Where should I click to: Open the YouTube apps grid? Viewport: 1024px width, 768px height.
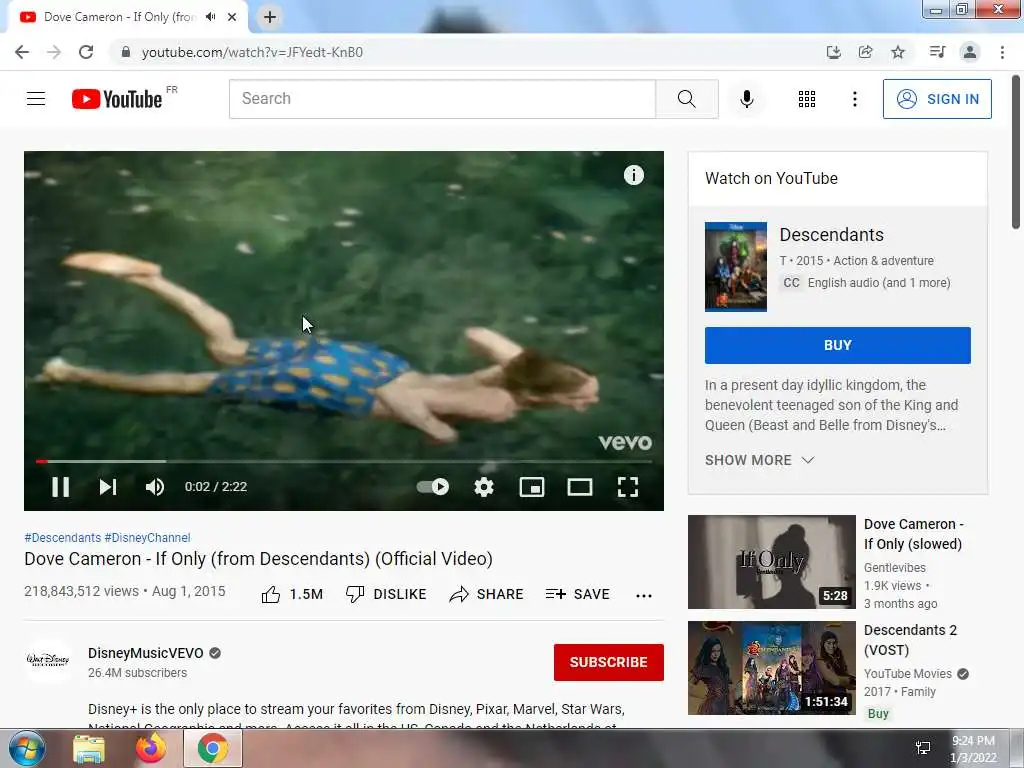pos(807,99)
